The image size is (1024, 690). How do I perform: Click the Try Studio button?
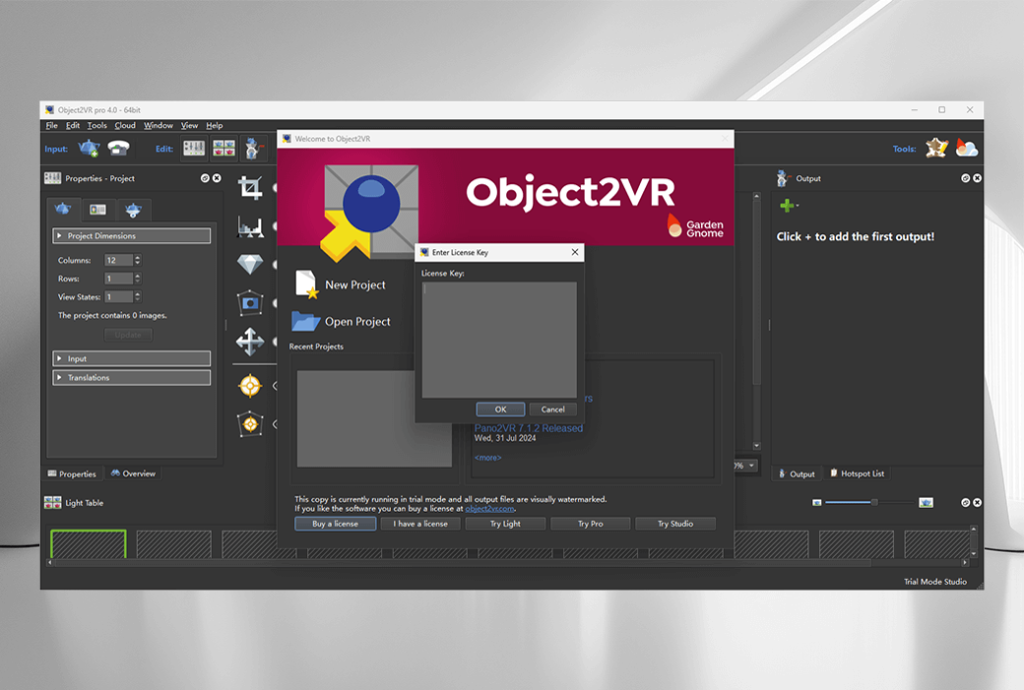pos(675,524)
